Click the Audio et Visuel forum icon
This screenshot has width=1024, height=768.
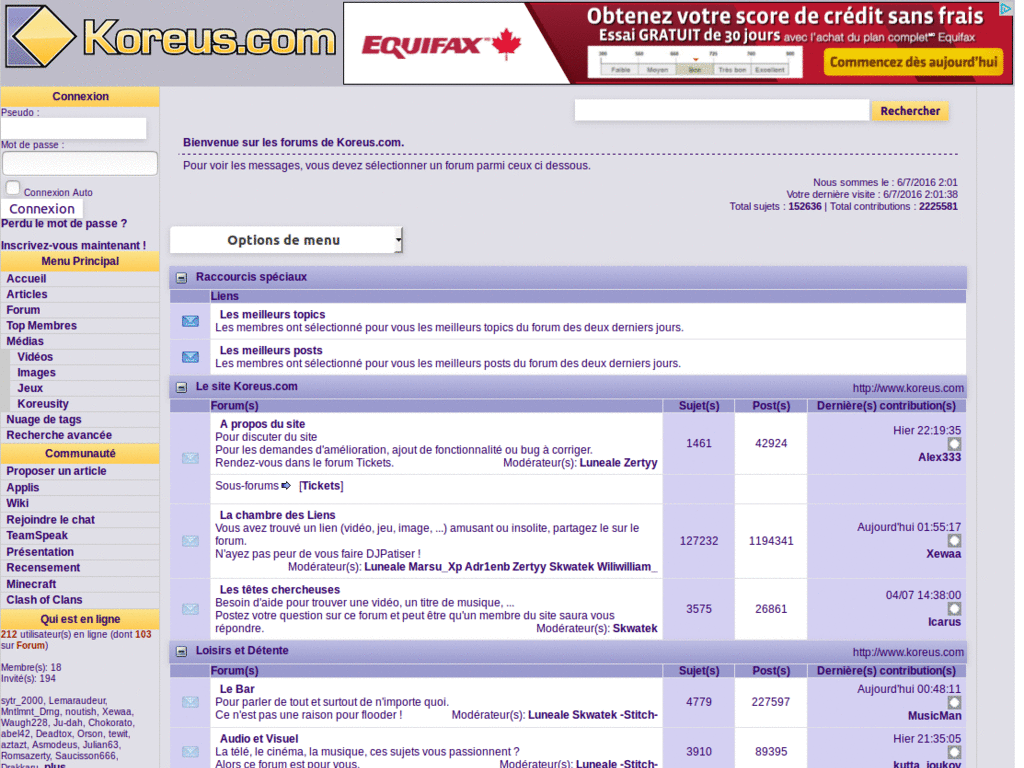[x=190, y=752]
